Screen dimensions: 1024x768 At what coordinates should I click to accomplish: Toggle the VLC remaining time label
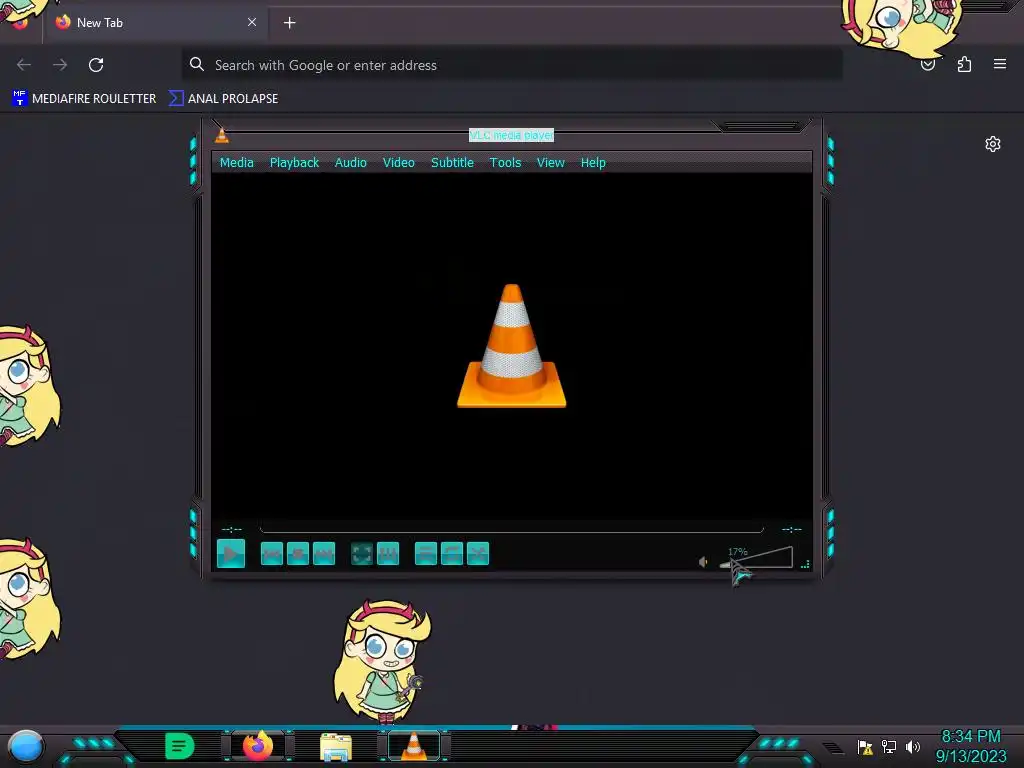coord(792,529)
